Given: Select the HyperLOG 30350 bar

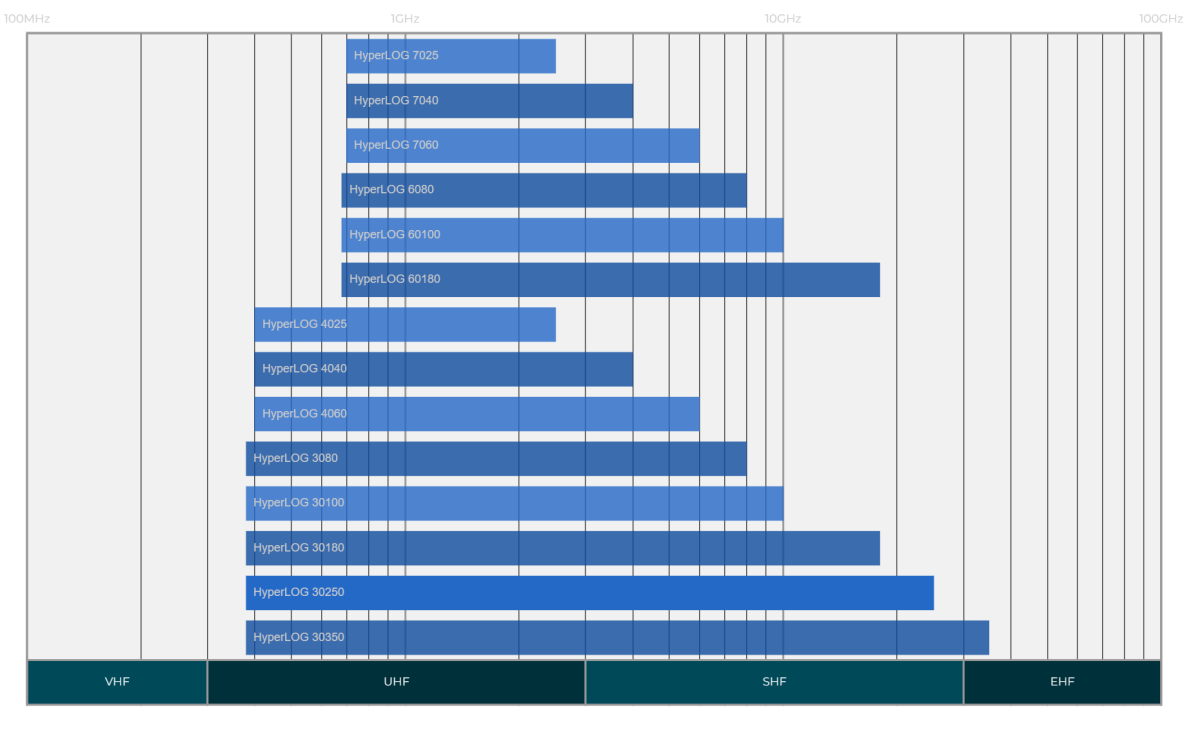Looking at the screenshot, I should (617, 638).
